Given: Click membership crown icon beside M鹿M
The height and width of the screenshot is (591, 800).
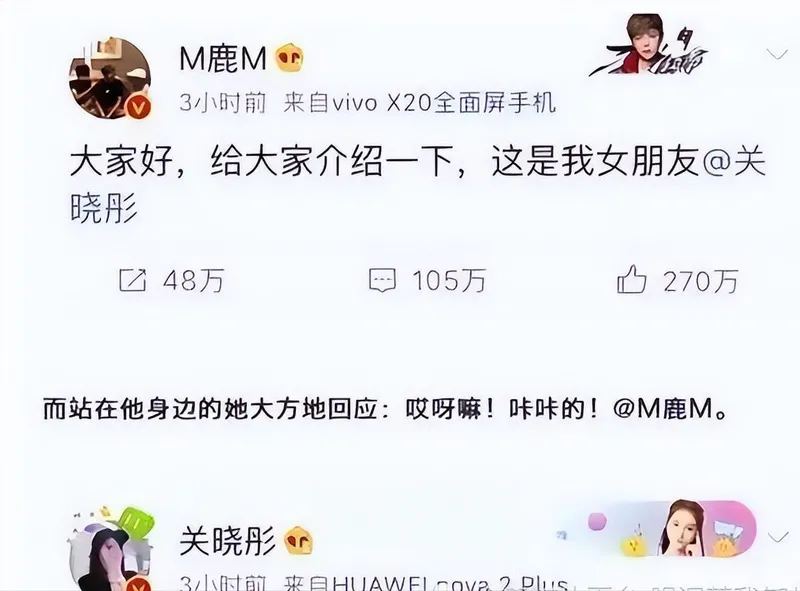Looking at the screenshot, I should 289,58.
